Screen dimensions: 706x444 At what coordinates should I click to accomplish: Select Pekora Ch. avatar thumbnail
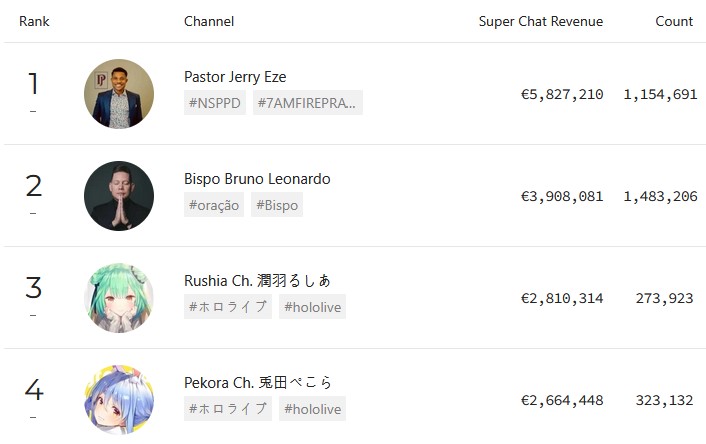[x=119, y=399]
